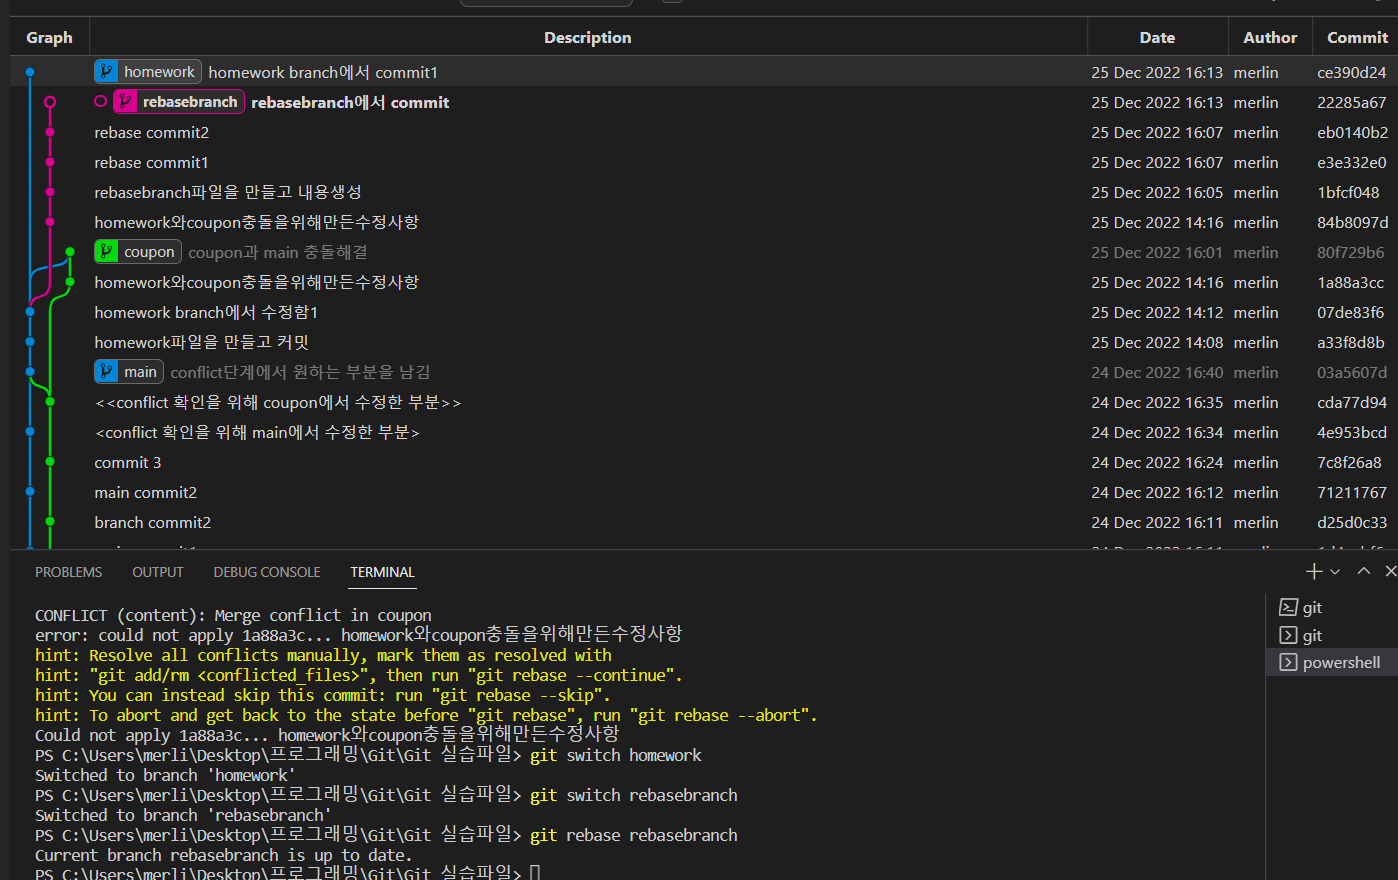The width and height of the screenshot is (1398, 880).
Task: Select the graph node of commit a33f8d8b
Action: click(30, 342)
